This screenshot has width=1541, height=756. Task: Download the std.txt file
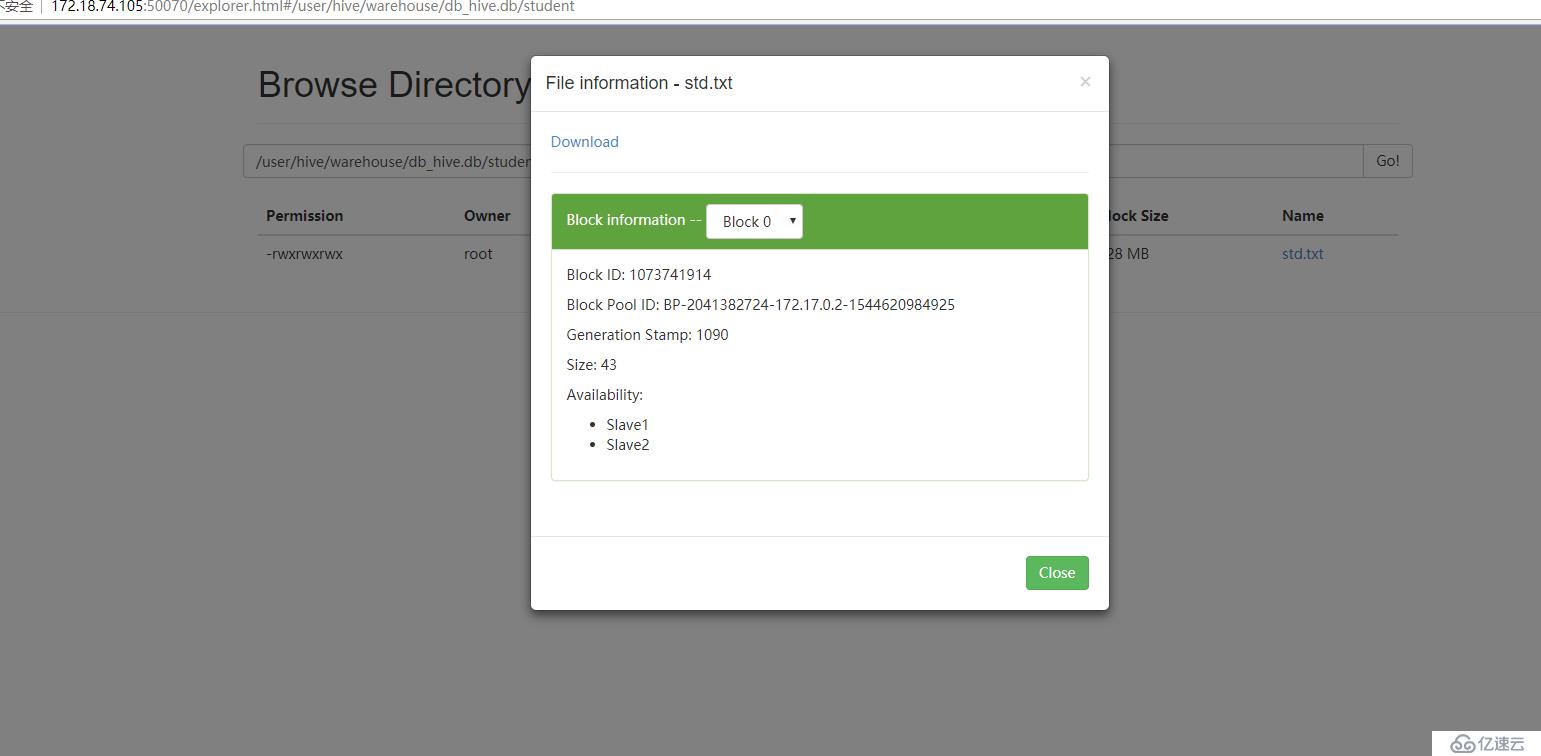(585, 142)
